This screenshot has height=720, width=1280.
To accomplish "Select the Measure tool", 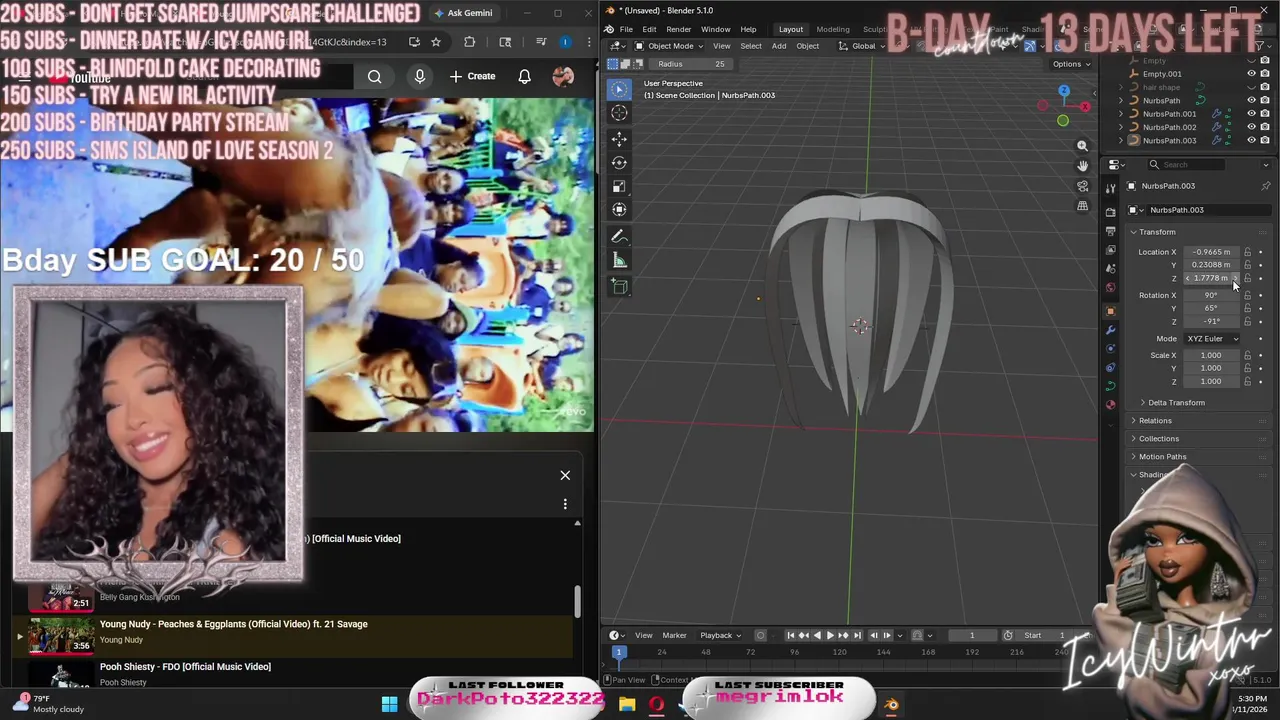I will coord(619,261).
